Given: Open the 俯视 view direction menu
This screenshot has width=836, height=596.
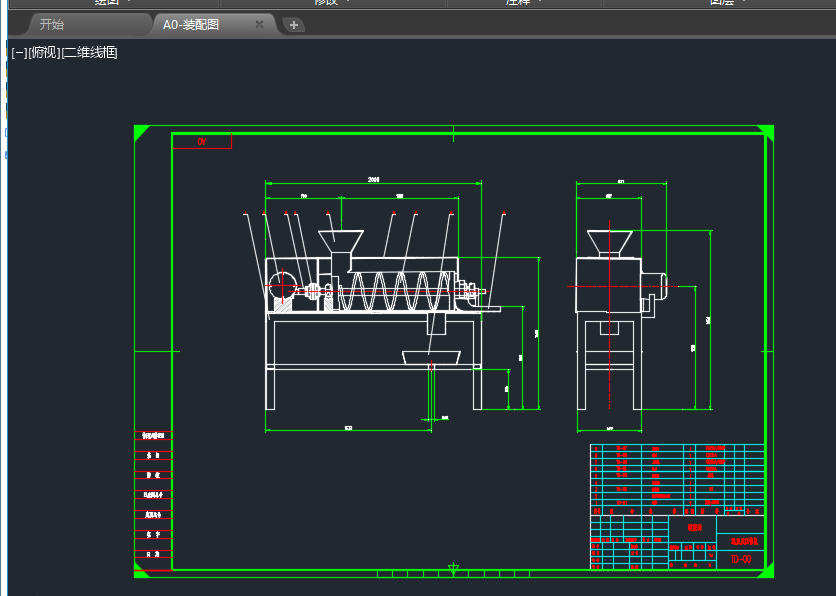Looking at the screenshot, I should tap(44, 53).
